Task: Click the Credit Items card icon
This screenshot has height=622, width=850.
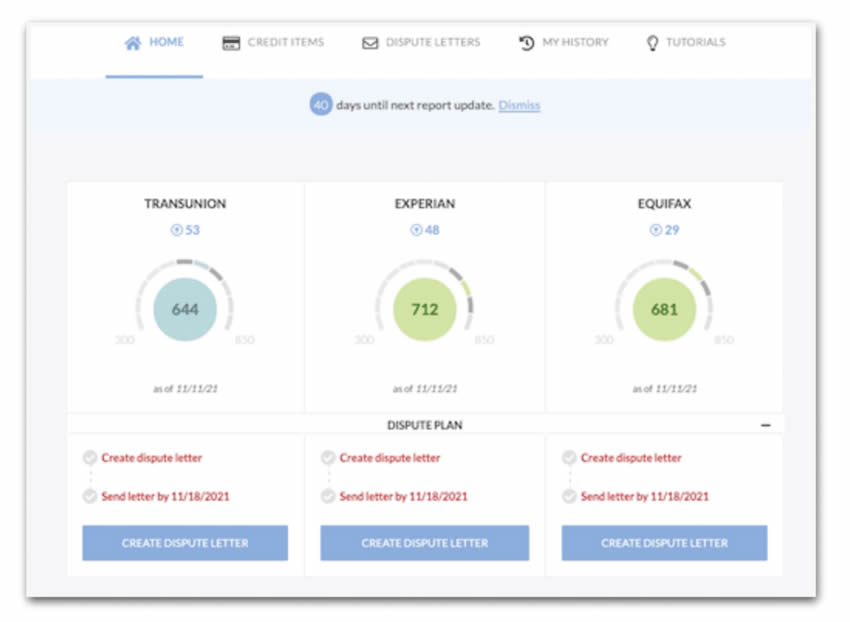Action: coord(231,43)
